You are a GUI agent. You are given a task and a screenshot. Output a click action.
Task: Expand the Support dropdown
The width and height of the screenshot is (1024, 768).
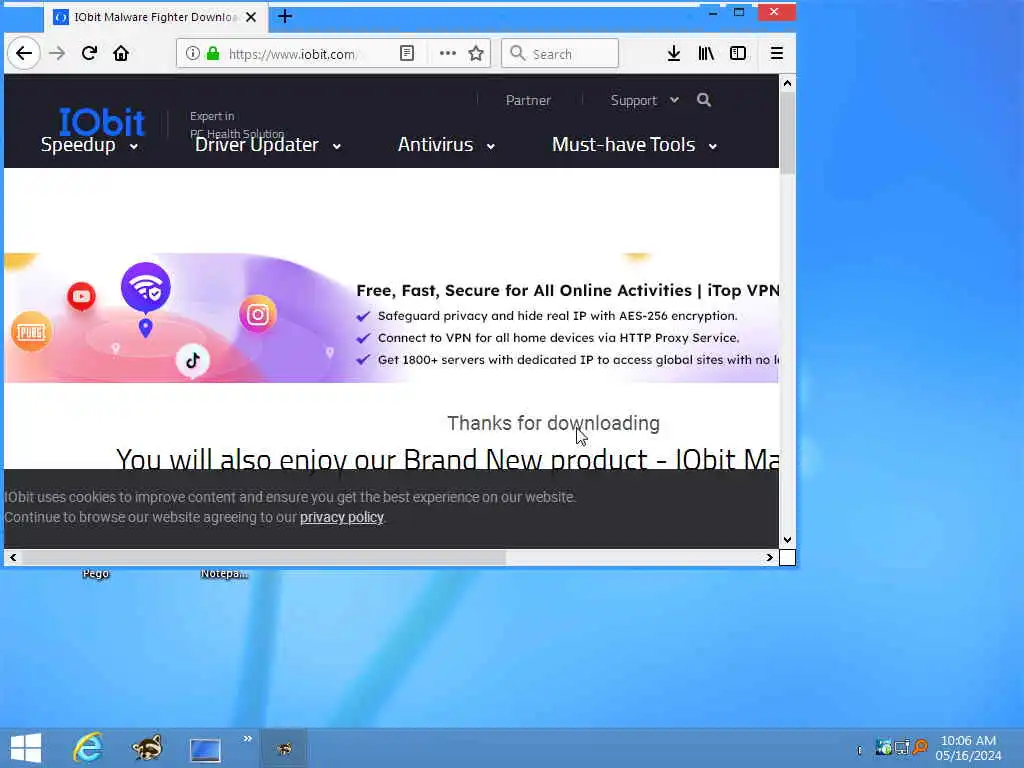(x=645, y=101)
